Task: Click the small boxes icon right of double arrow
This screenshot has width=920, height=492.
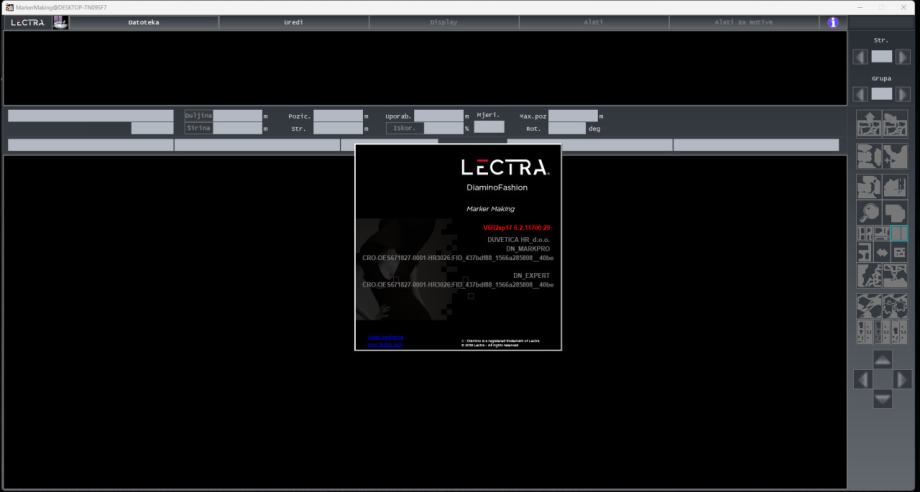Action: point(899,253)
